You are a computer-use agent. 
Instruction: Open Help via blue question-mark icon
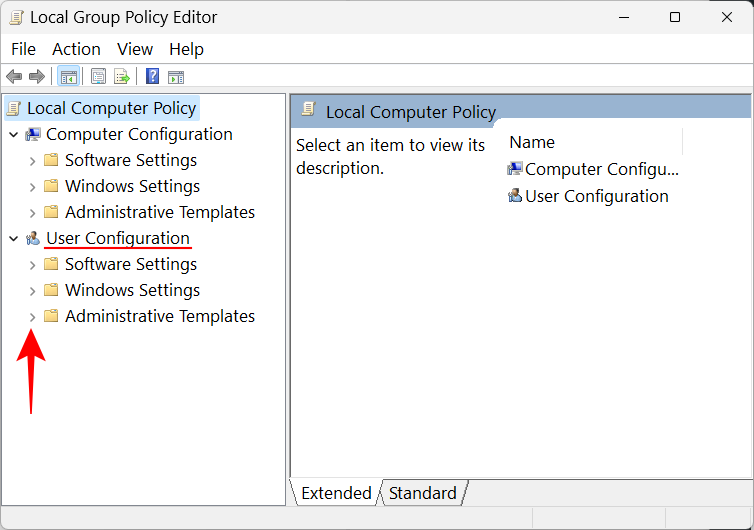[x=152, y=76]
